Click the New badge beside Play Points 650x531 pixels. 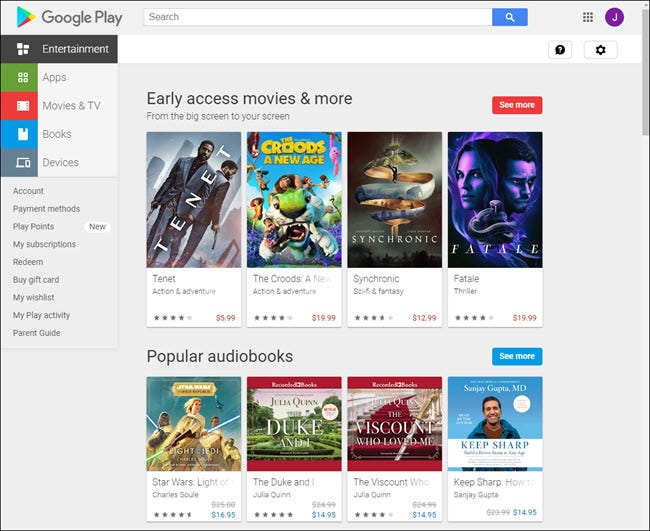pos(97,227)
